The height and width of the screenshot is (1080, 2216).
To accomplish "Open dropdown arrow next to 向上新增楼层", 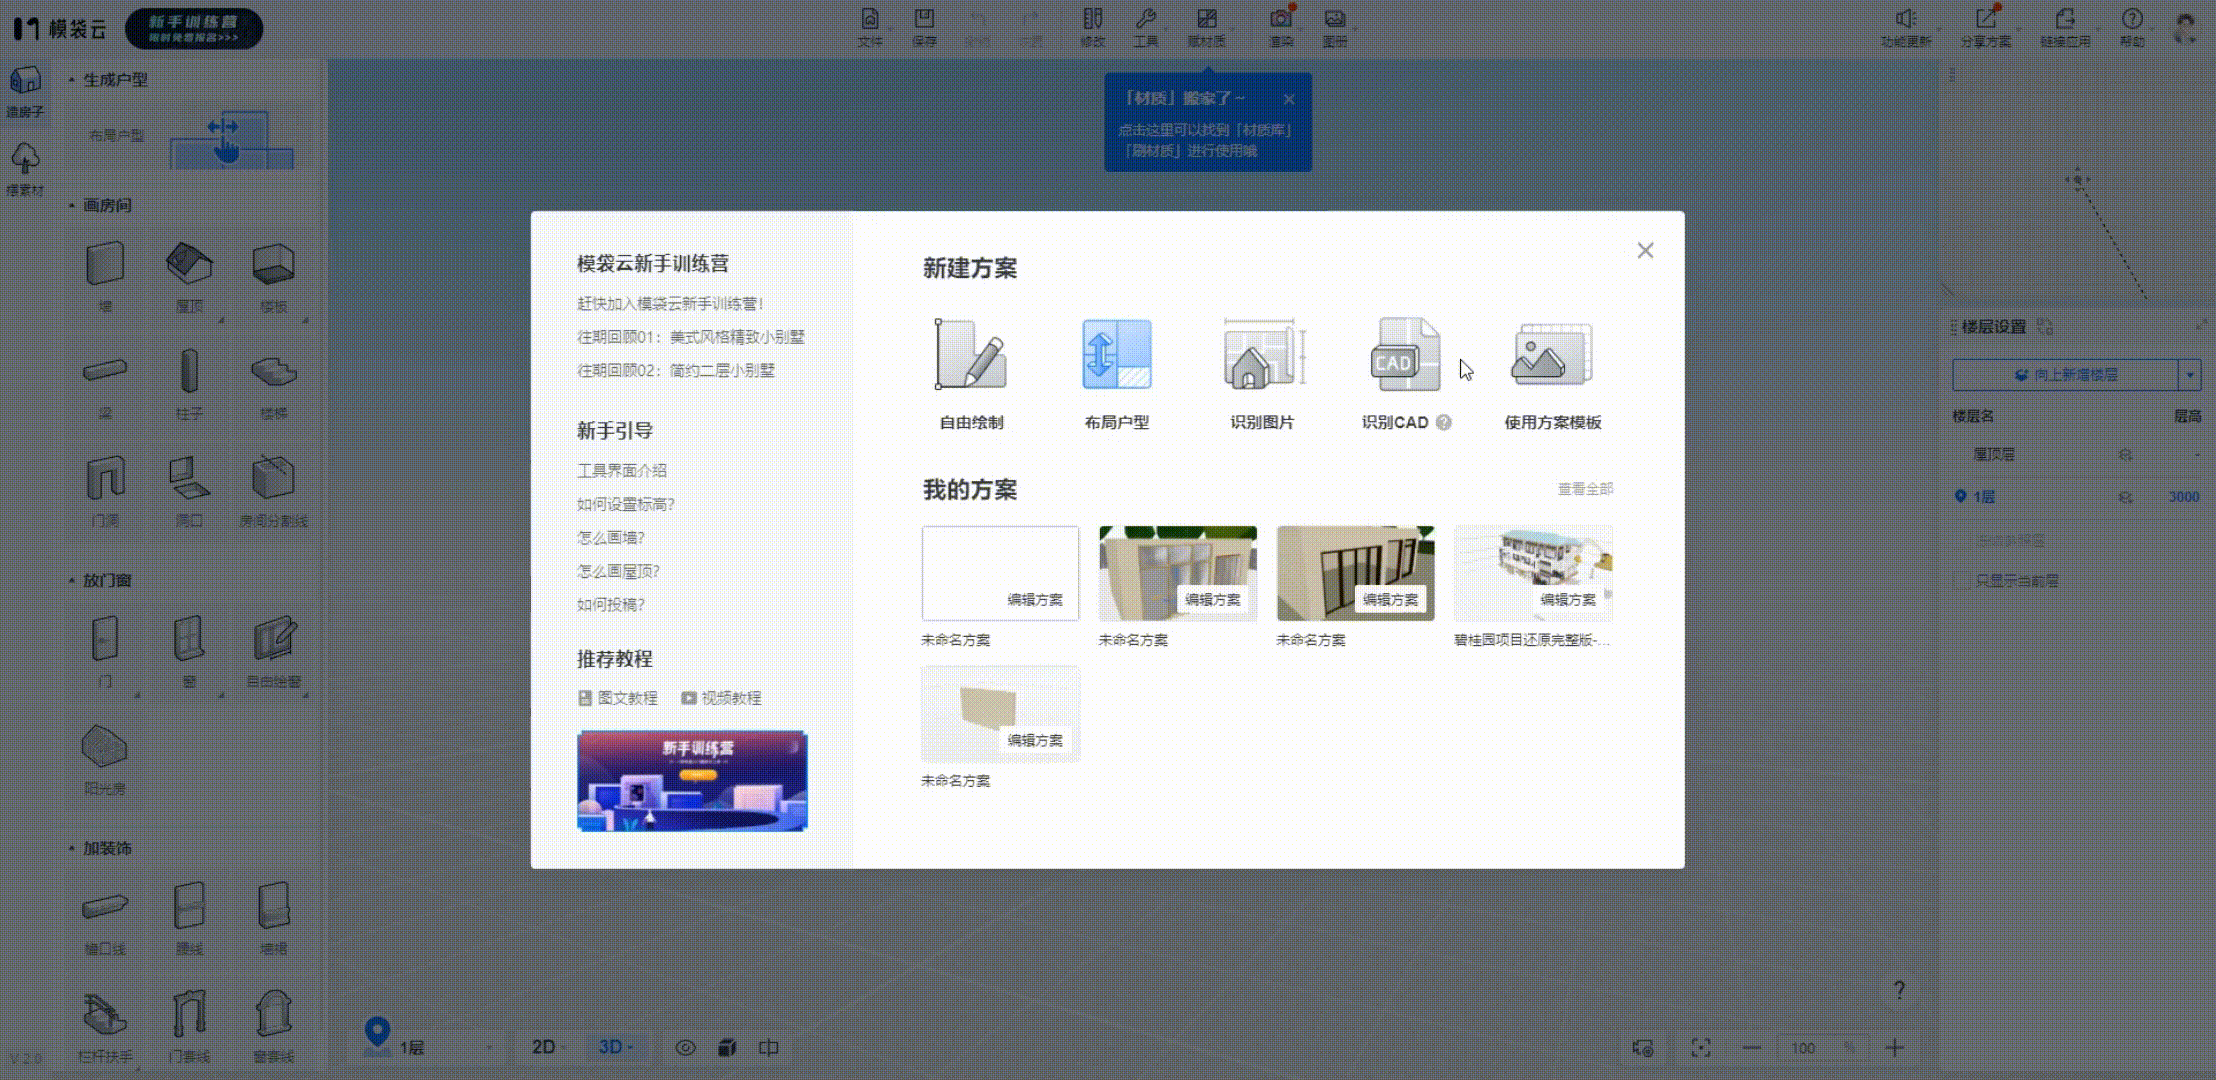I will [x=2190, y=375].
